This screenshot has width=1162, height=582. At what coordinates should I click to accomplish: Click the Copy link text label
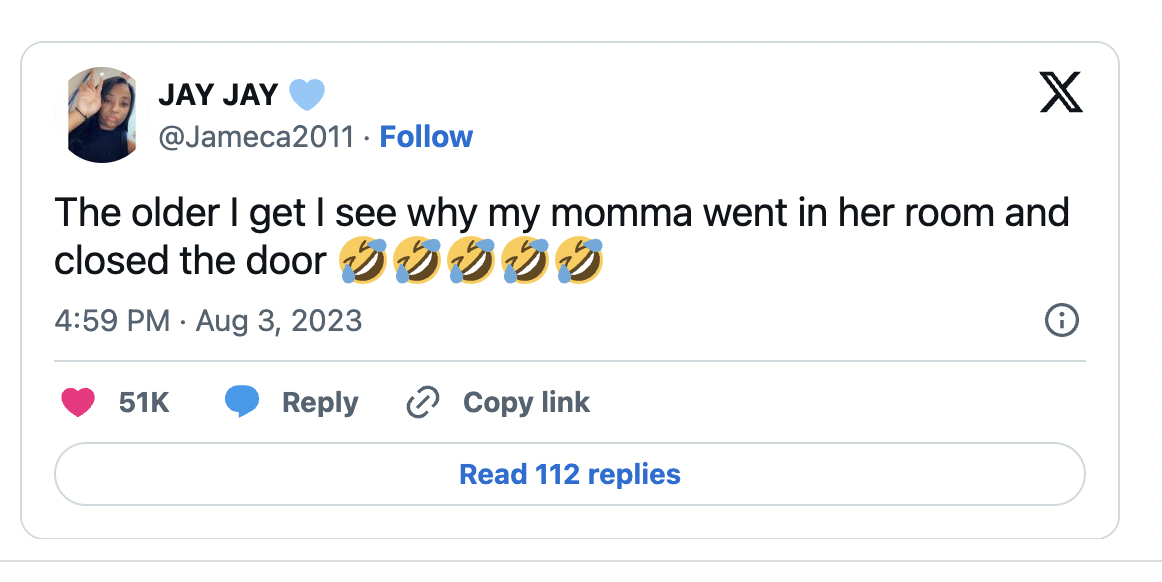click(x=526, y=403)
